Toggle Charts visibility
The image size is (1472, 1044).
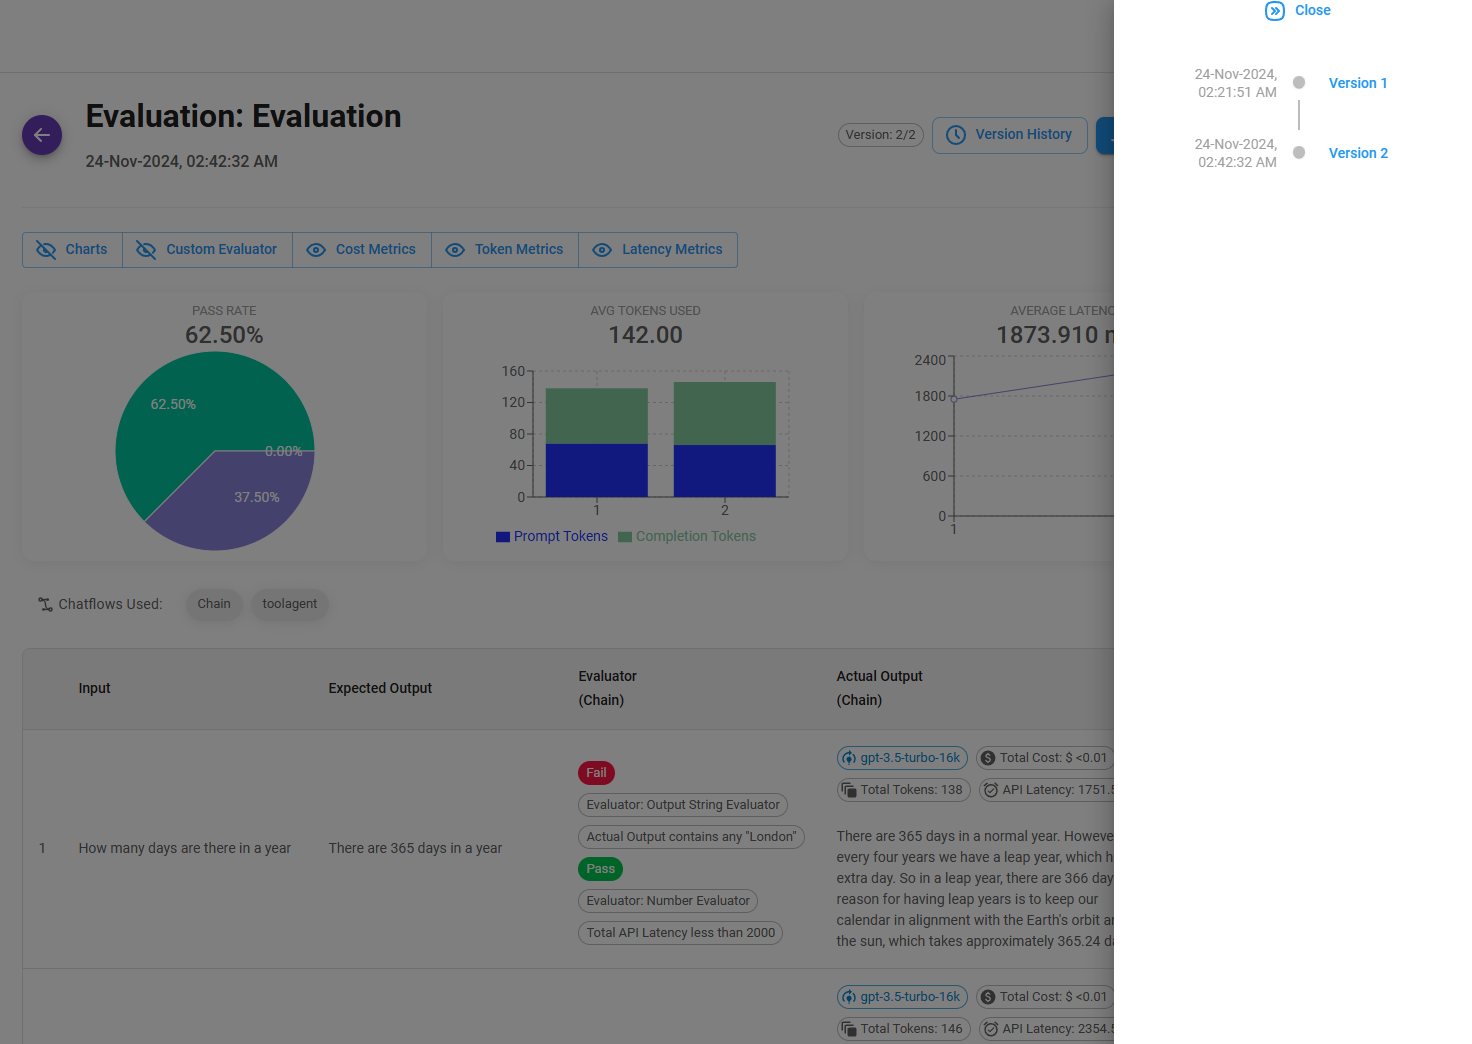pos(72,250)
